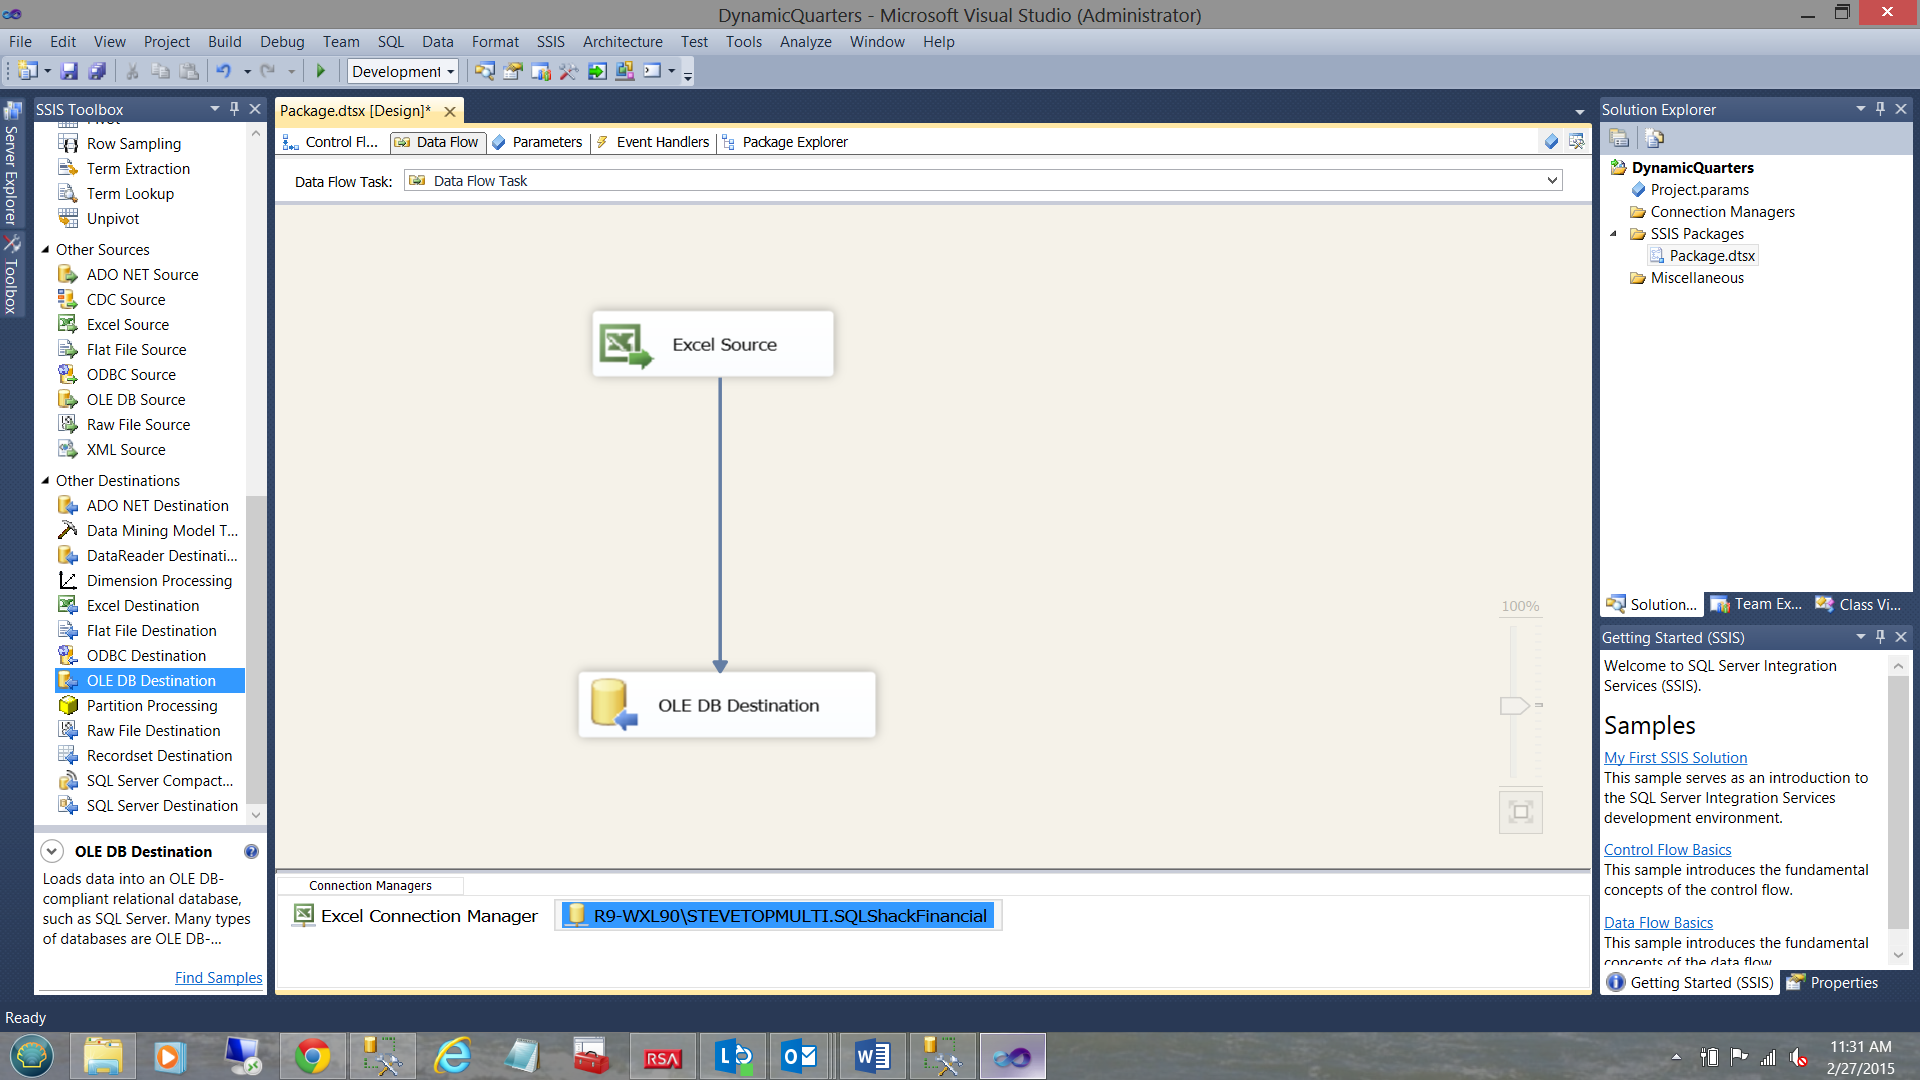The height and width of the screenshot is (1080, 1920).
Task: Click the zoom-to-fit button on canvas
Action: click(x=1520, y=811)
